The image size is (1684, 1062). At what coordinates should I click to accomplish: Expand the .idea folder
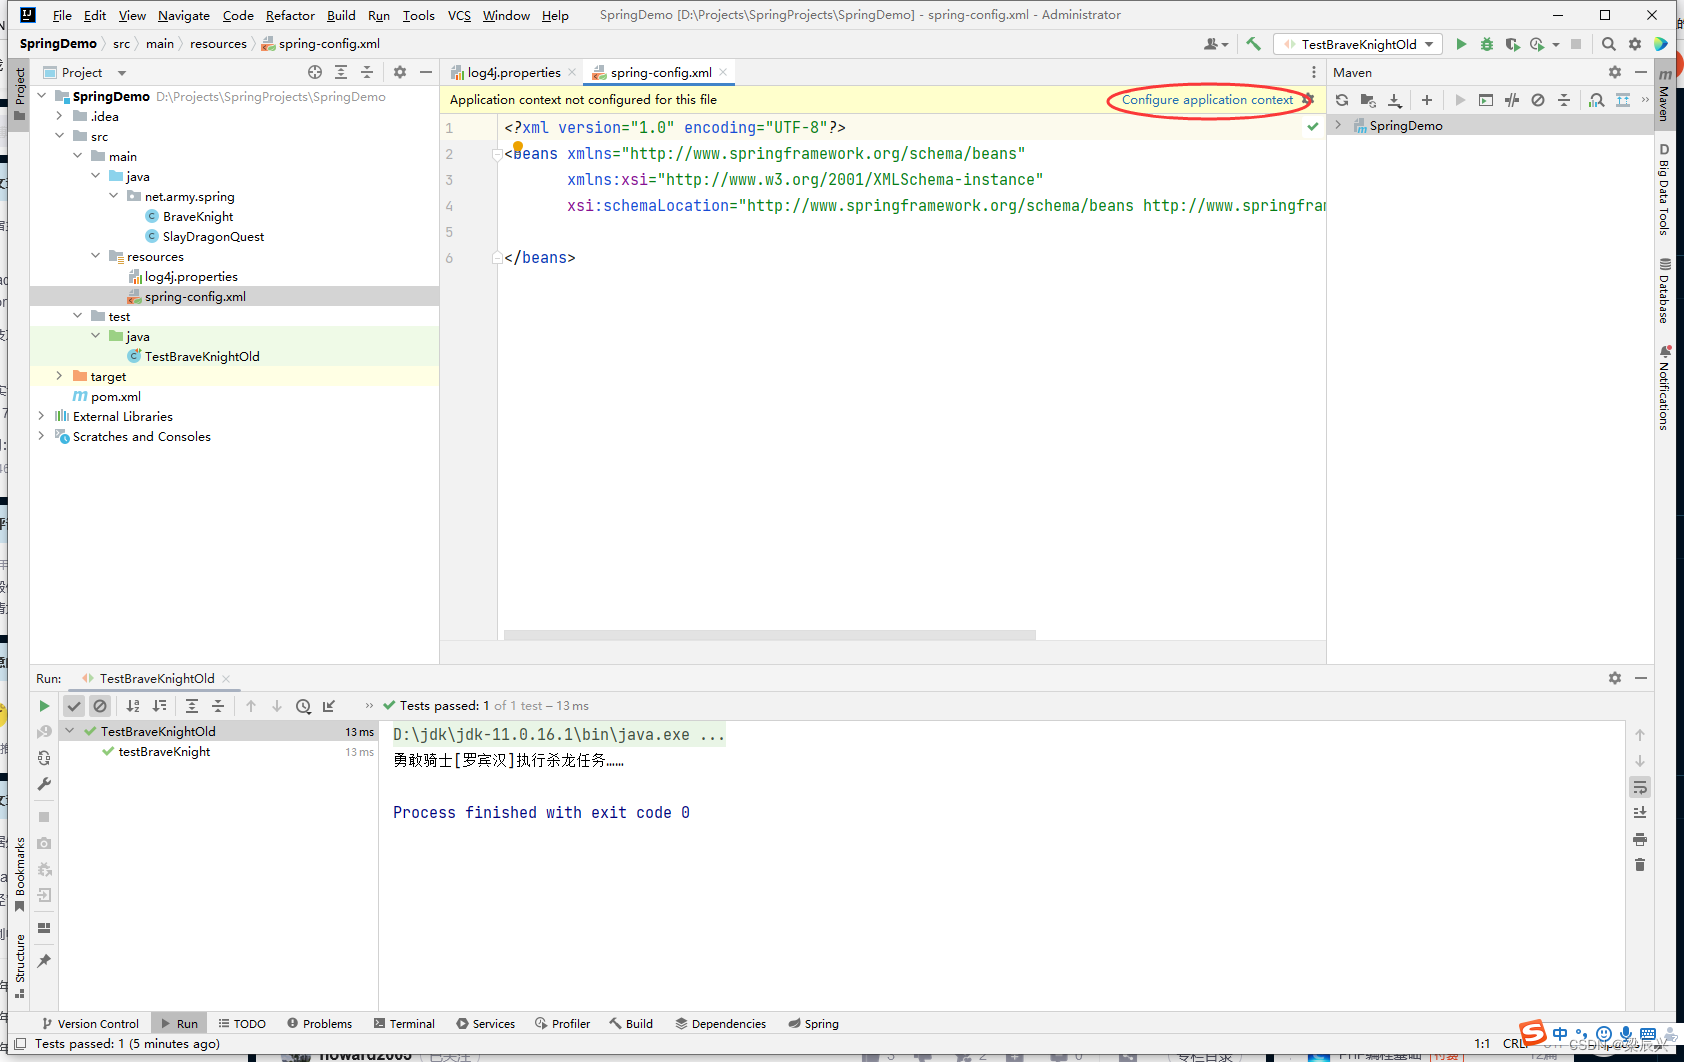point(60,116)
